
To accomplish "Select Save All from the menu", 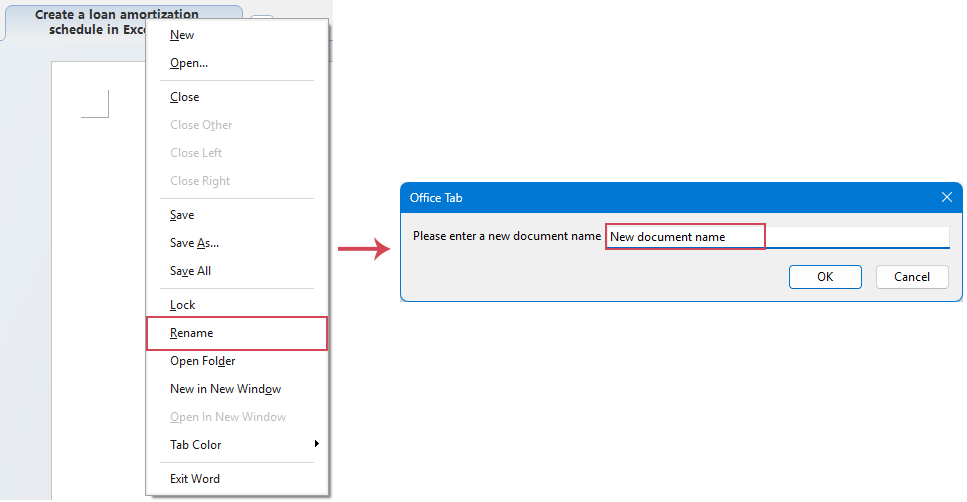I will [190, 271].
